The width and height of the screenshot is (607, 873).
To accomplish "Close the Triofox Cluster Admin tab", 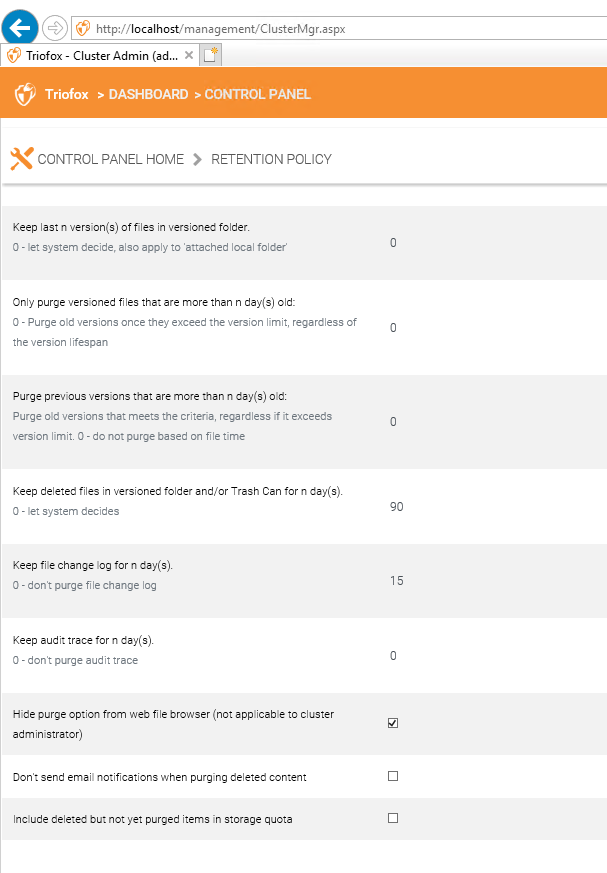I will coord(189,55).
